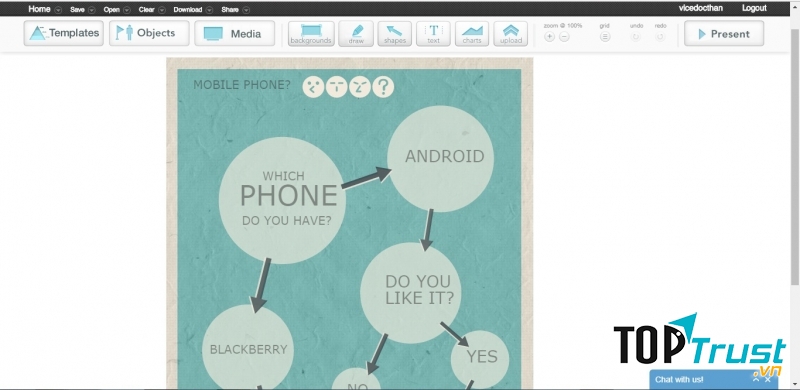Select the arrow pointing to NO
This screenshot has width=800, height=390.
377,354
